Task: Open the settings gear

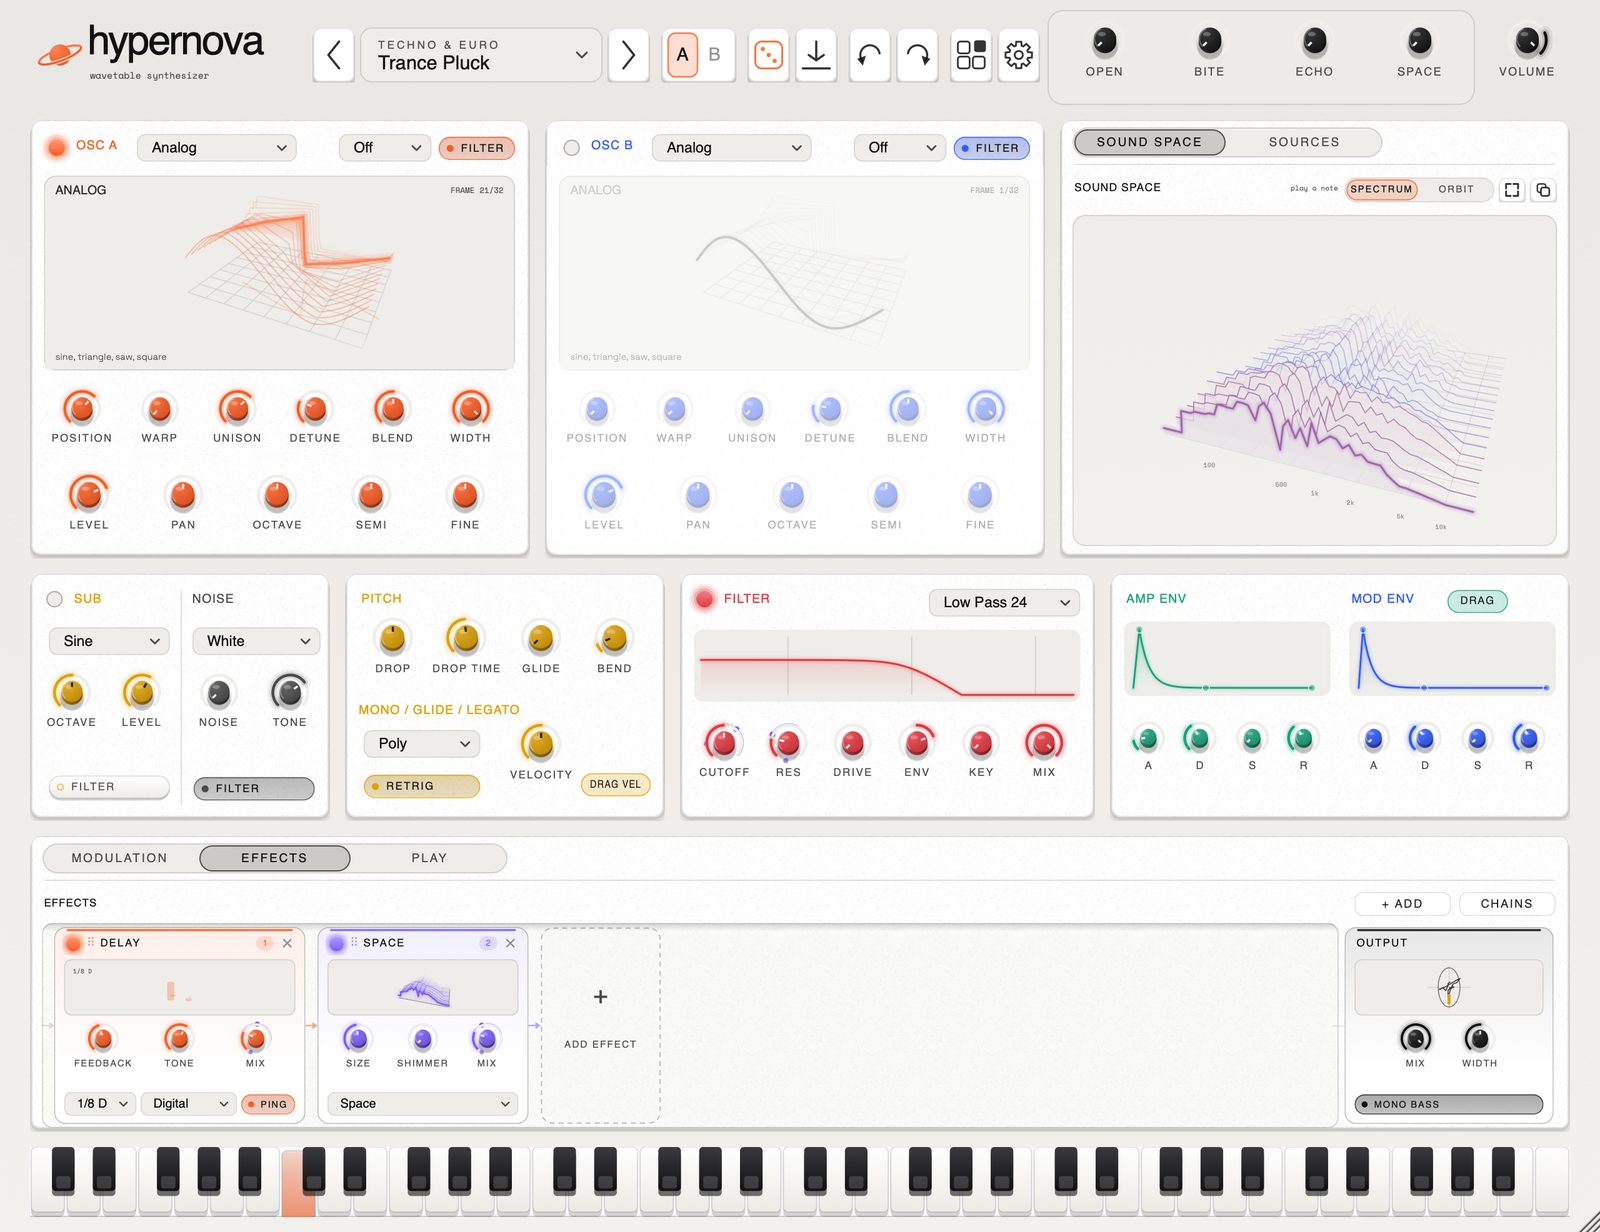Action: tap(1019, 55)
